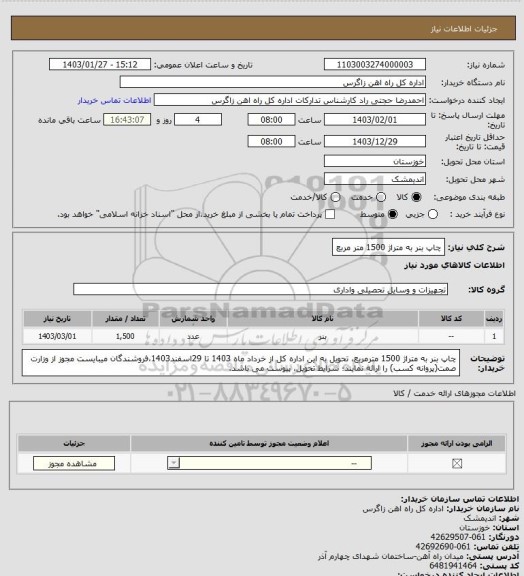Click the postal code 6481941464
524x576 pixels.
click(x=453, y=566)
